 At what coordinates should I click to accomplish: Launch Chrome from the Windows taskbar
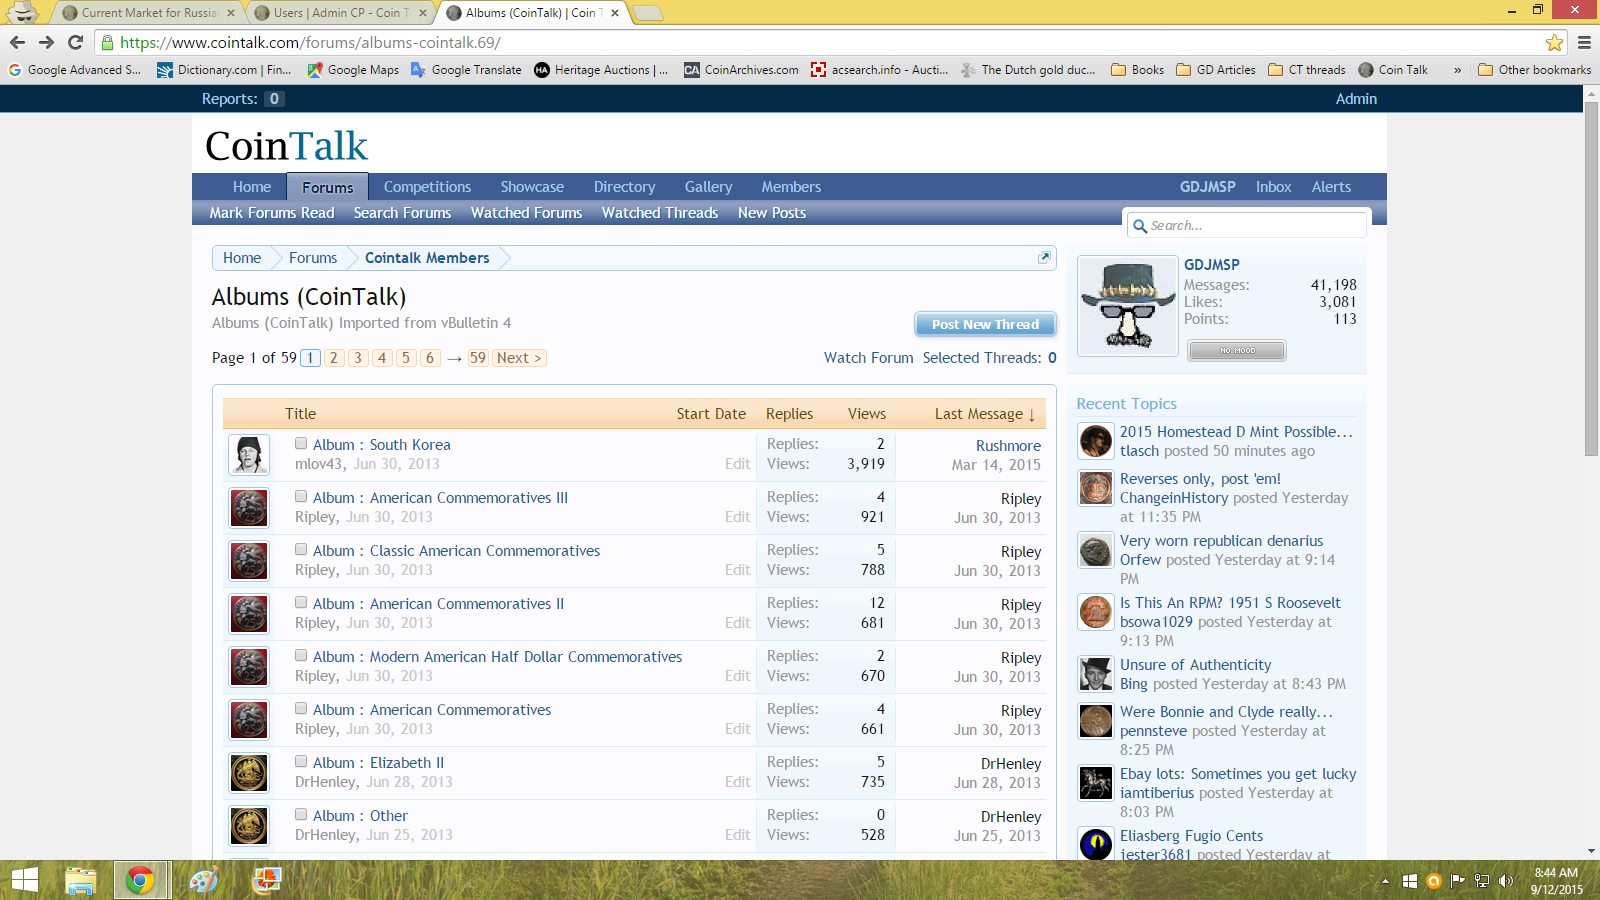(140, 880)
